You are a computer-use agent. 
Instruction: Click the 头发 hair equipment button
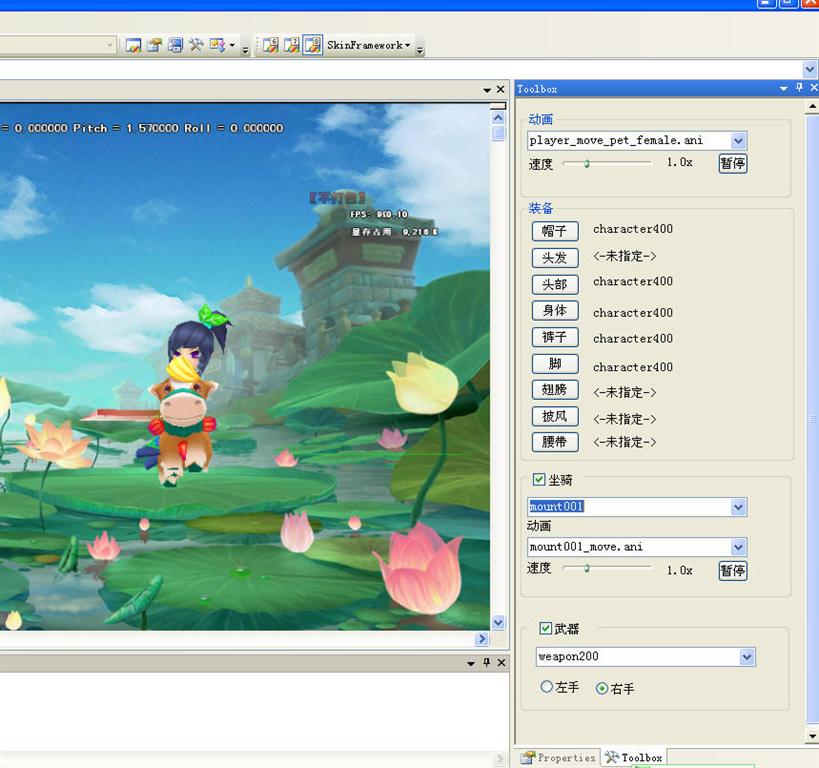coord(555,258)
